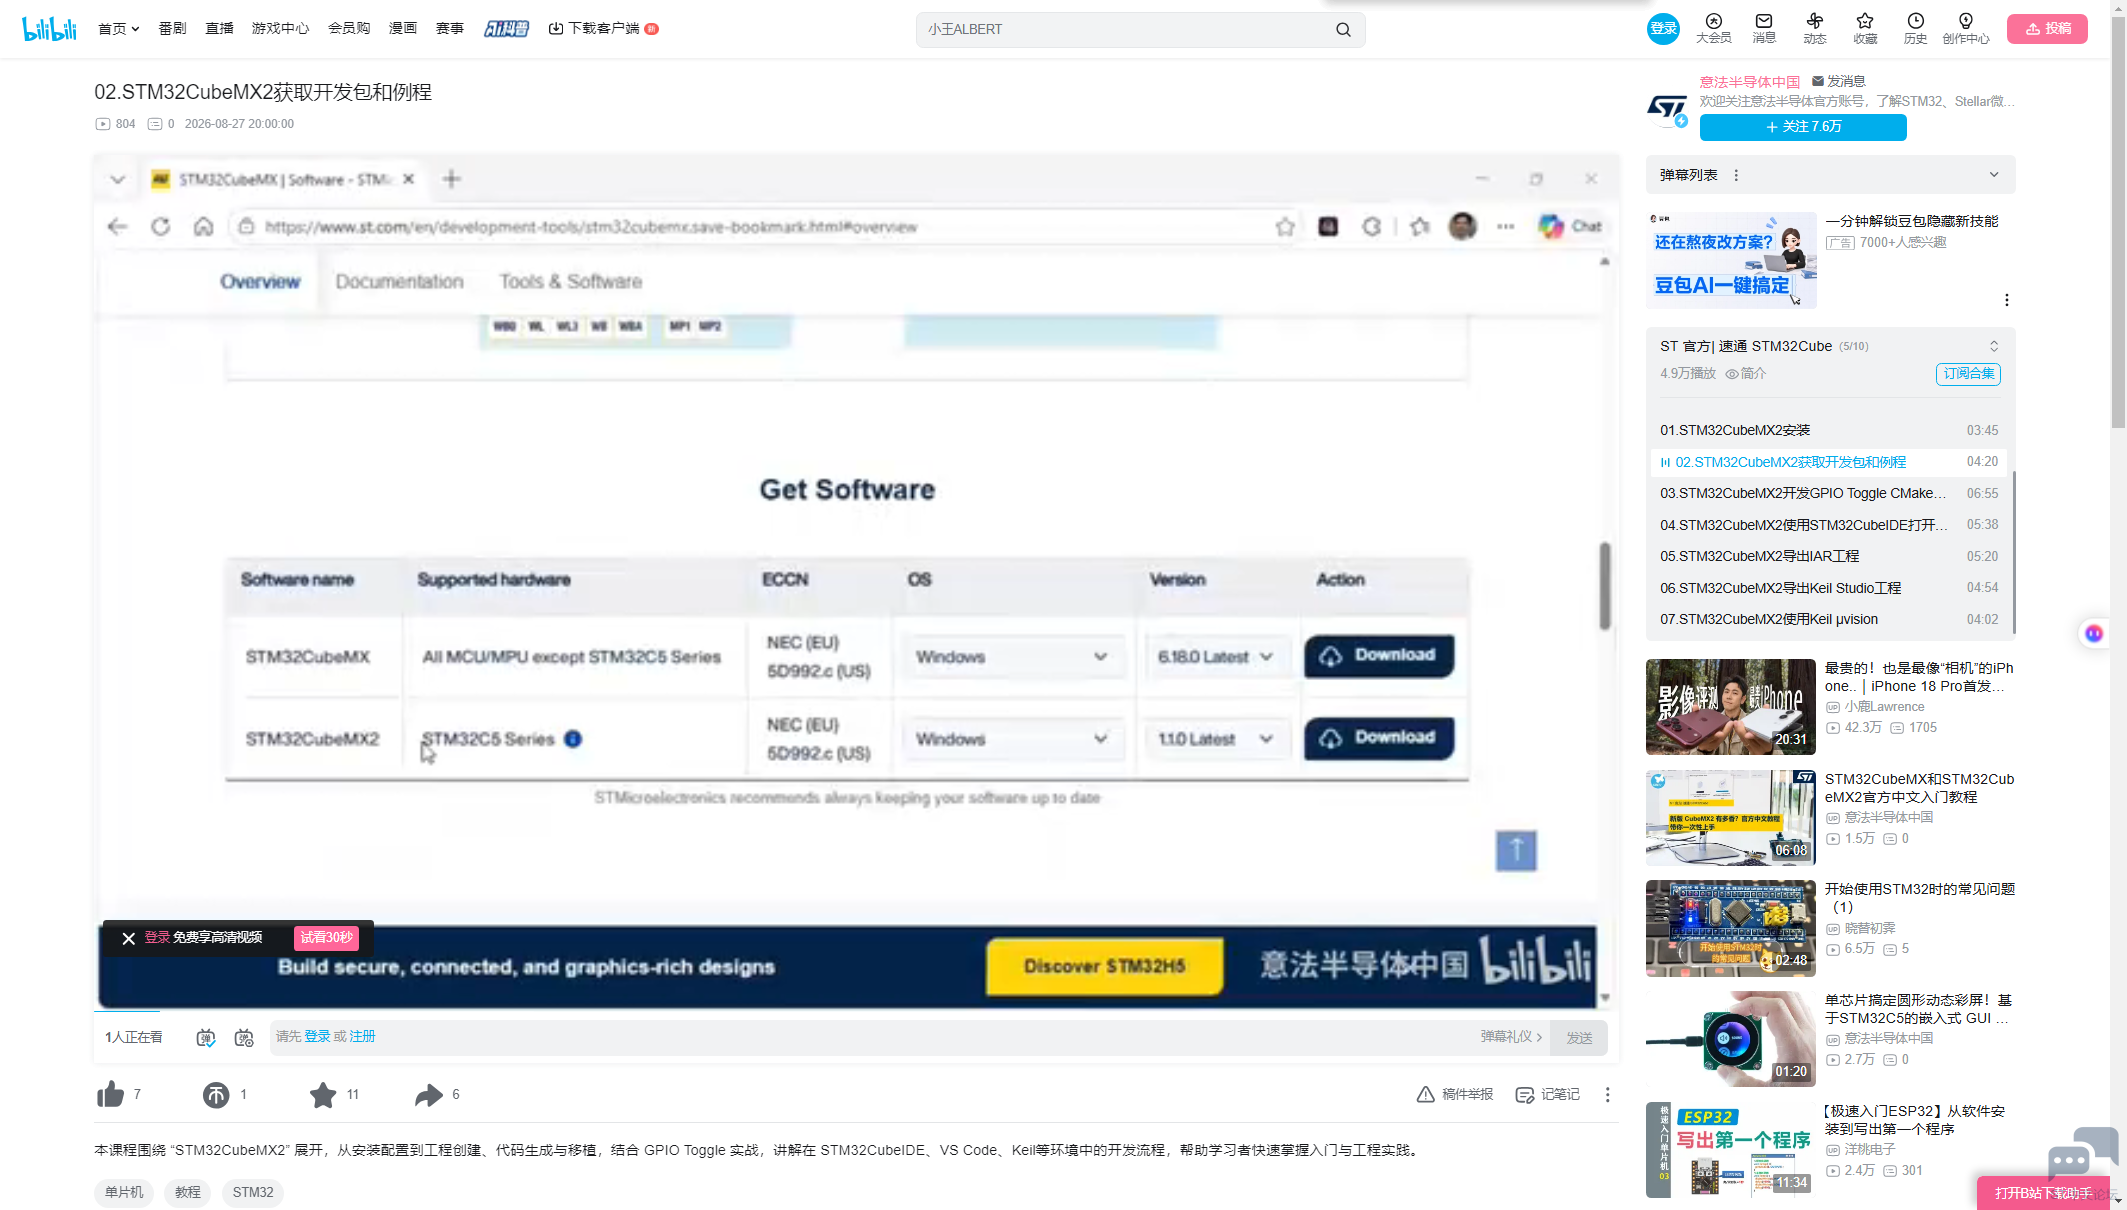The height and width of the screenshot is (1210, 2127).
Task: Click the 试看30秒 button
Action: [x=327, y=938]
